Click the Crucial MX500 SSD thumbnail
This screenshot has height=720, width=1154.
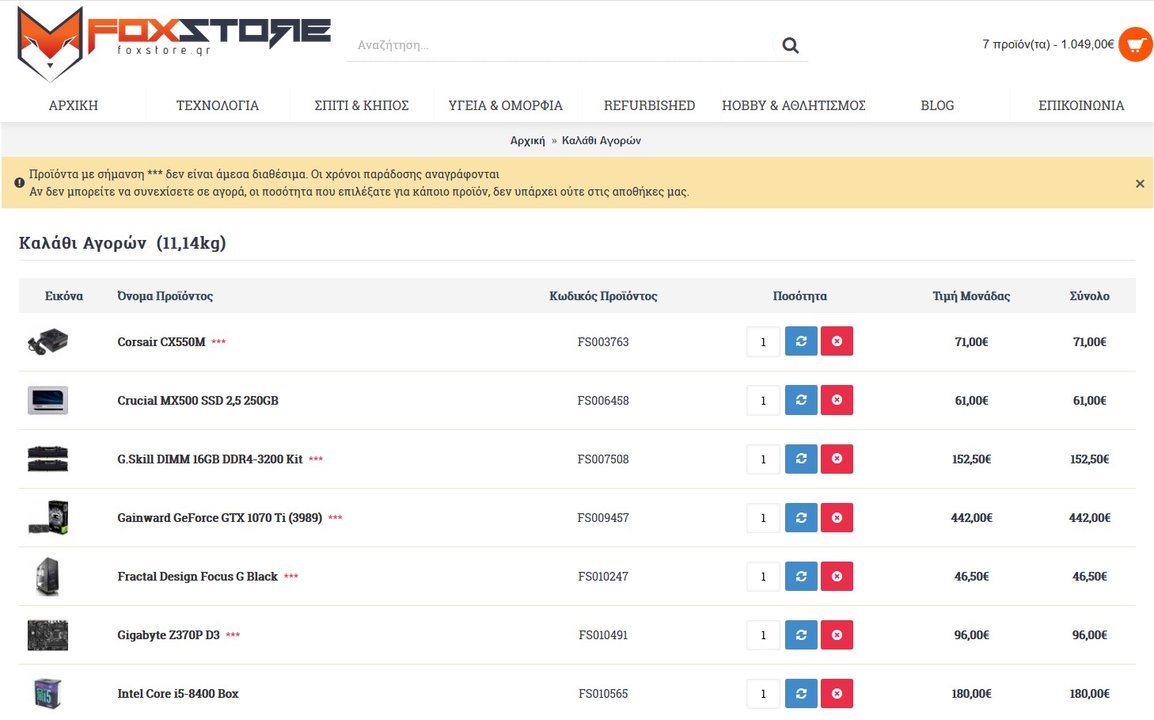tap(48, 400)
